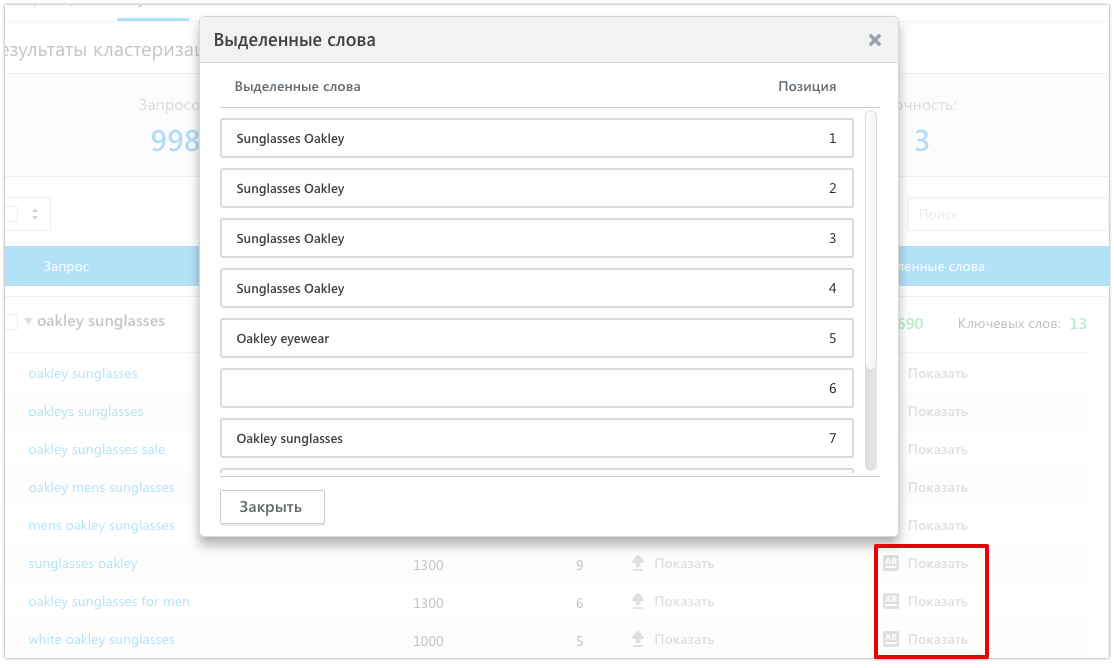Click AB icon in sunglasses oakley row
Screen dimensions: 1114x668
coord(891,564)
